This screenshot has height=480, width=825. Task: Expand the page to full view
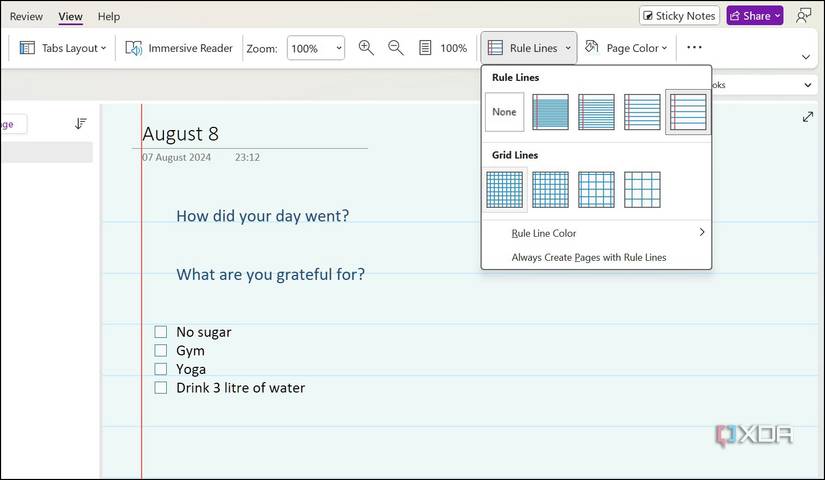click(807, 117)
